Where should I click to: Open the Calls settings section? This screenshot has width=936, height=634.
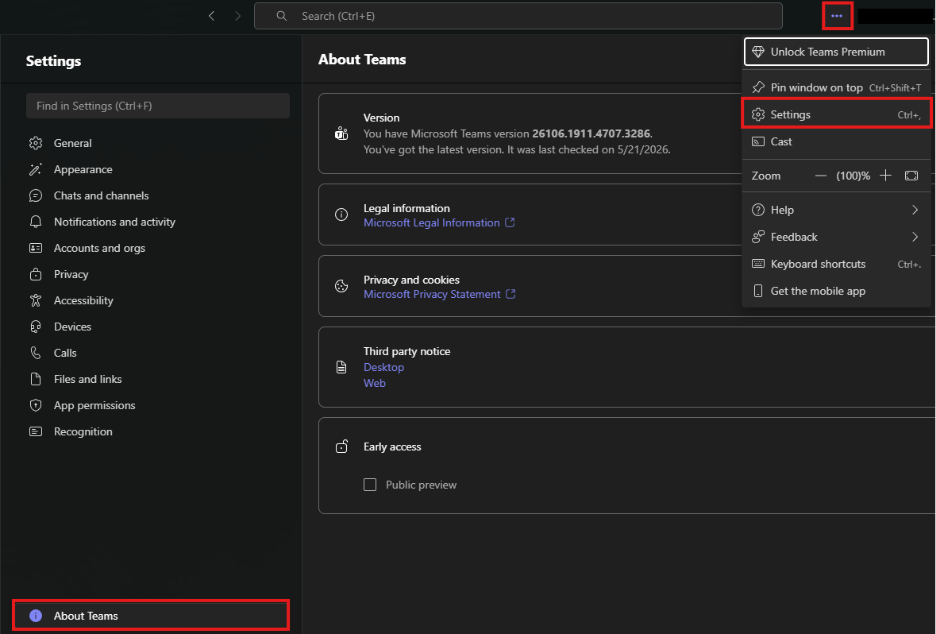[158, 353]
